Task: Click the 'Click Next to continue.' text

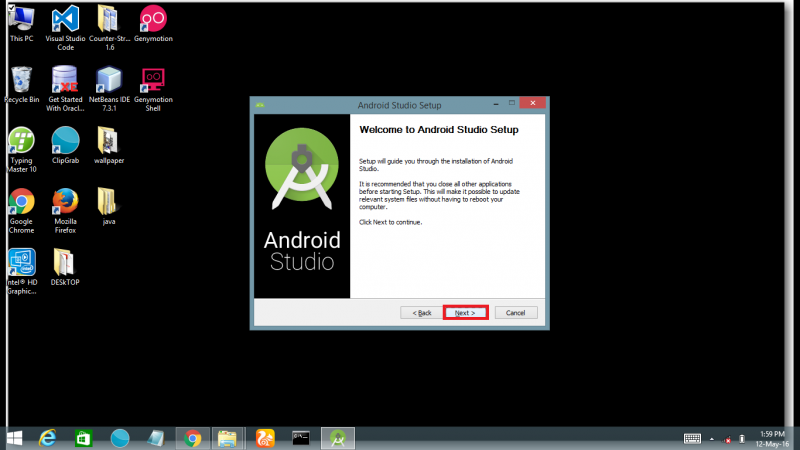Action: [390, 222]
